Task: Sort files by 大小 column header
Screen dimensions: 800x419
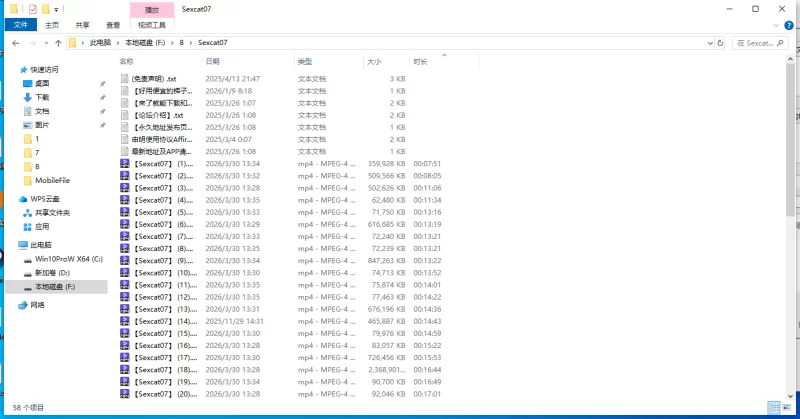Action: pos(374,61)
